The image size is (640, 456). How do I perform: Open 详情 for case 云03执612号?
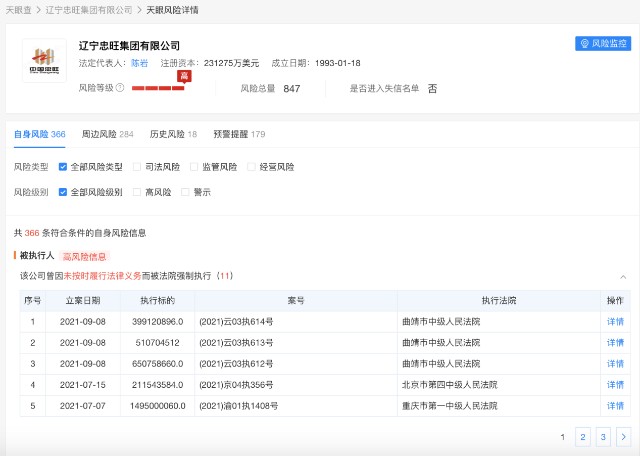(x=616, y=364)
